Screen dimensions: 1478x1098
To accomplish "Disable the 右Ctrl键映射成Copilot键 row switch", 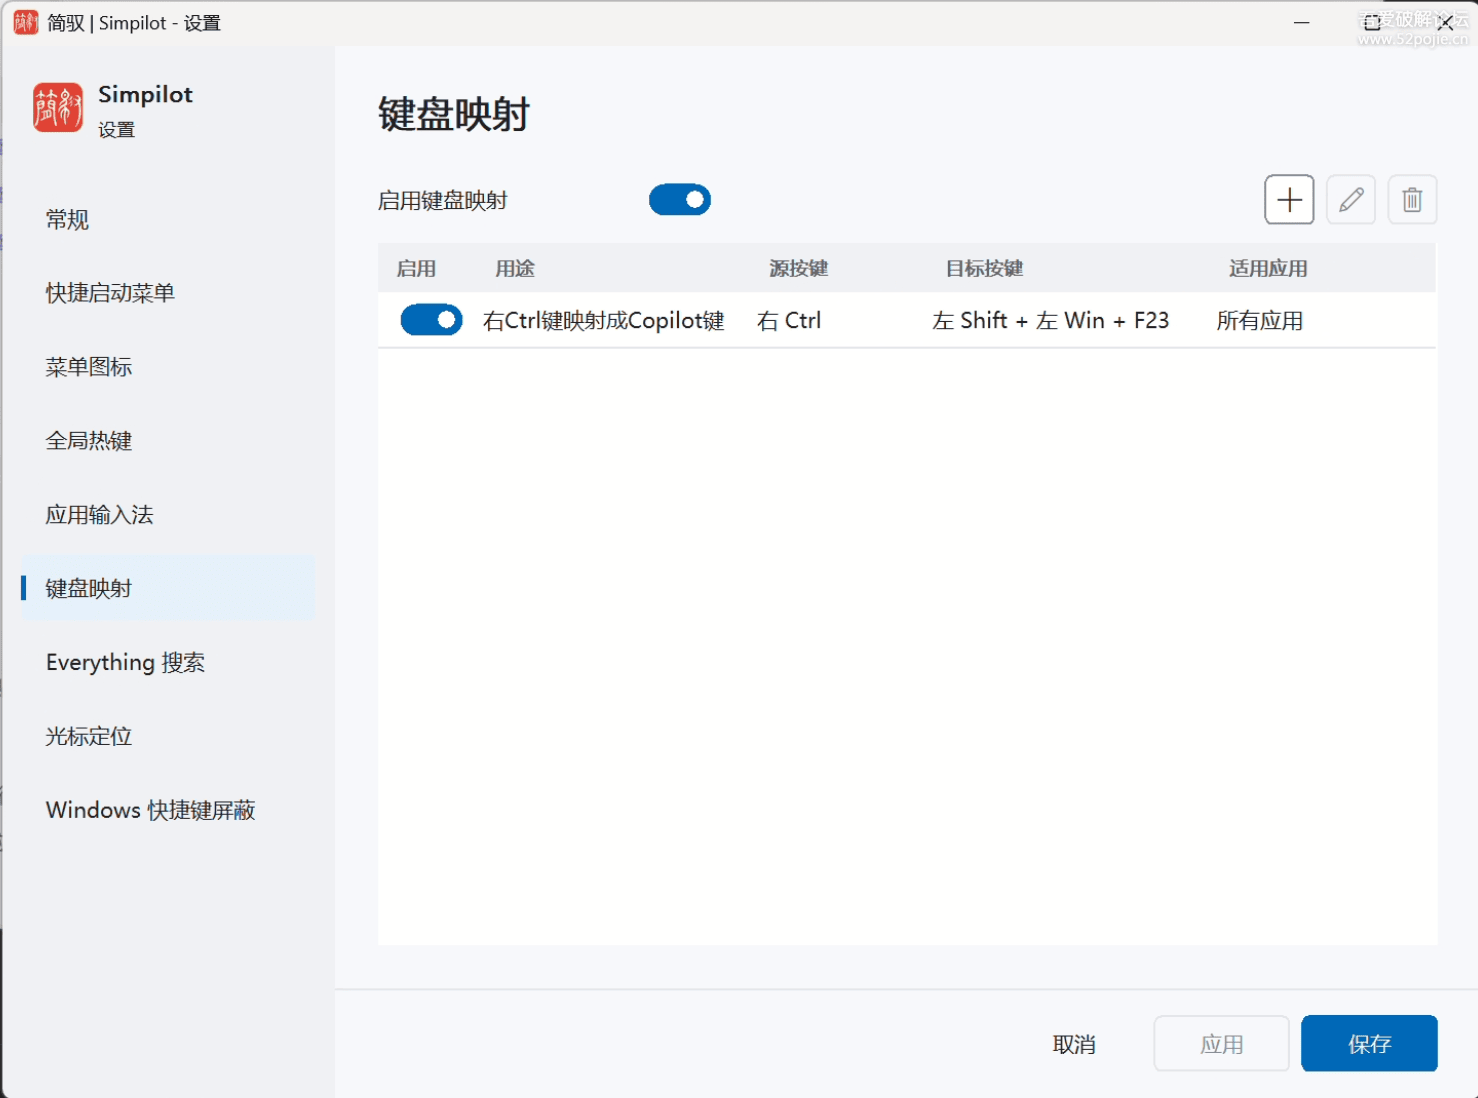I will 431,320.
